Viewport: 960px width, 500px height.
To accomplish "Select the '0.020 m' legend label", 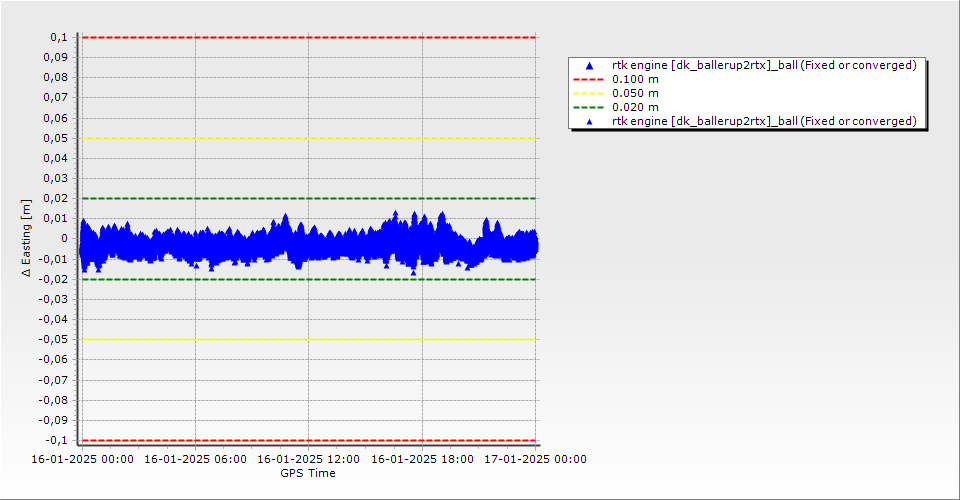I will pos(636,108).
